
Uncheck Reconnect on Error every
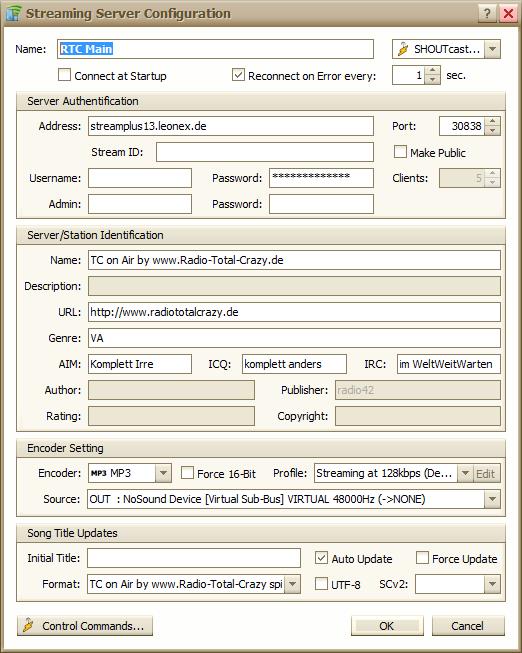[238, 75]
